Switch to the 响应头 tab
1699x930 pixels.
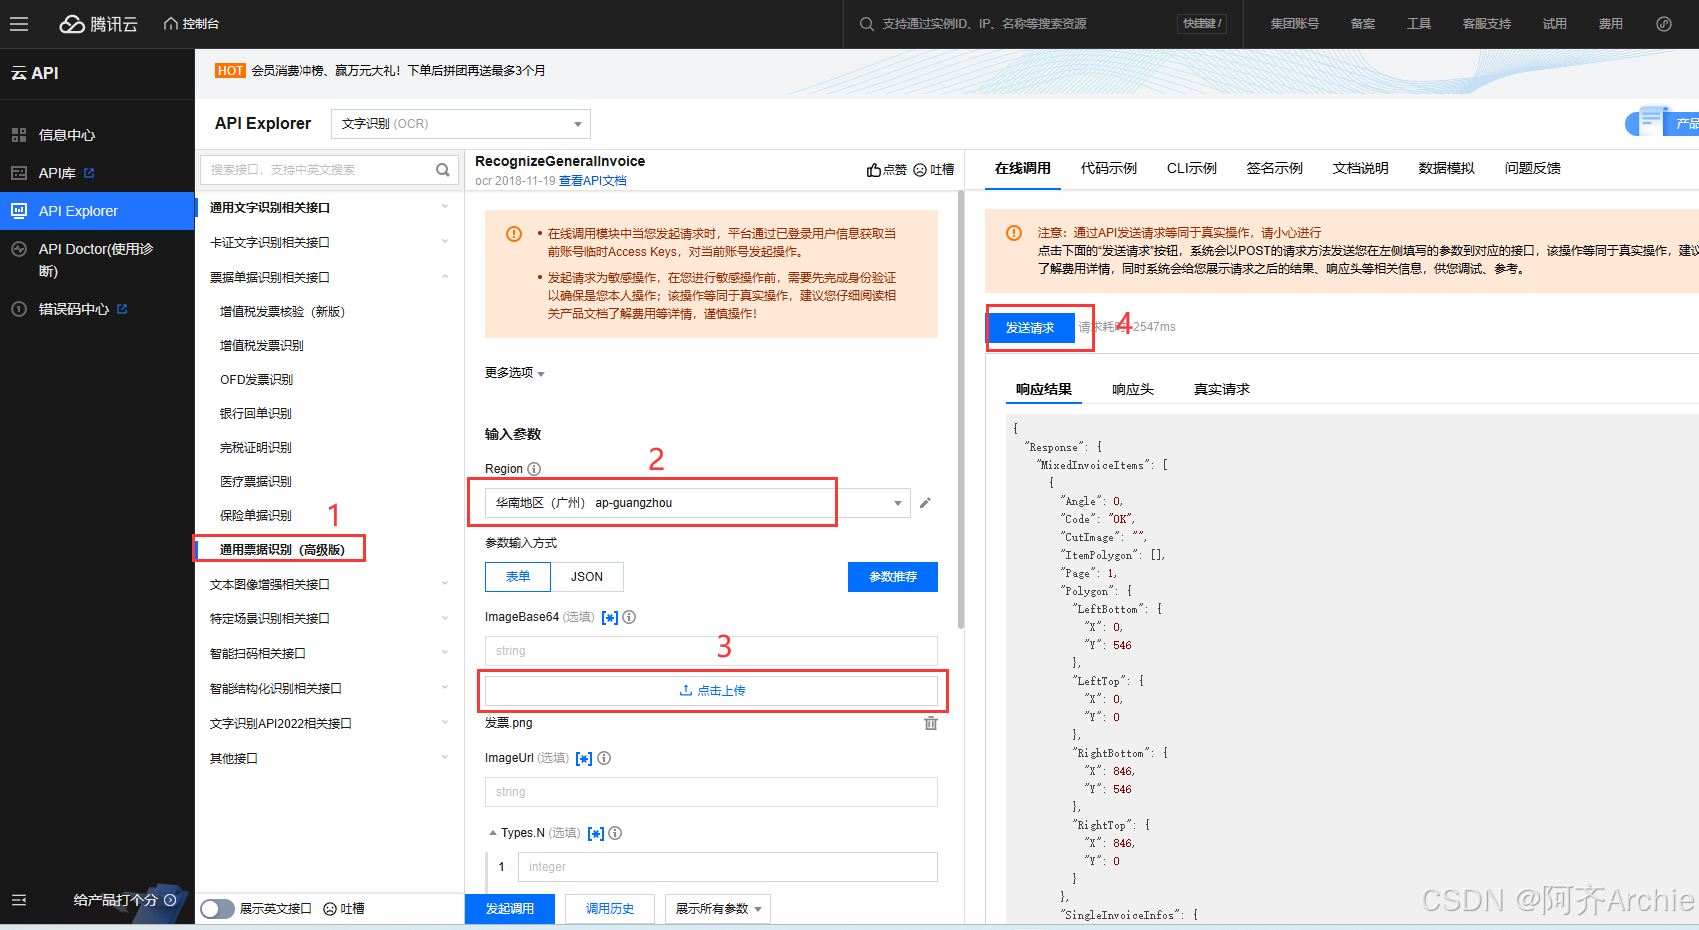[1132, 389]
